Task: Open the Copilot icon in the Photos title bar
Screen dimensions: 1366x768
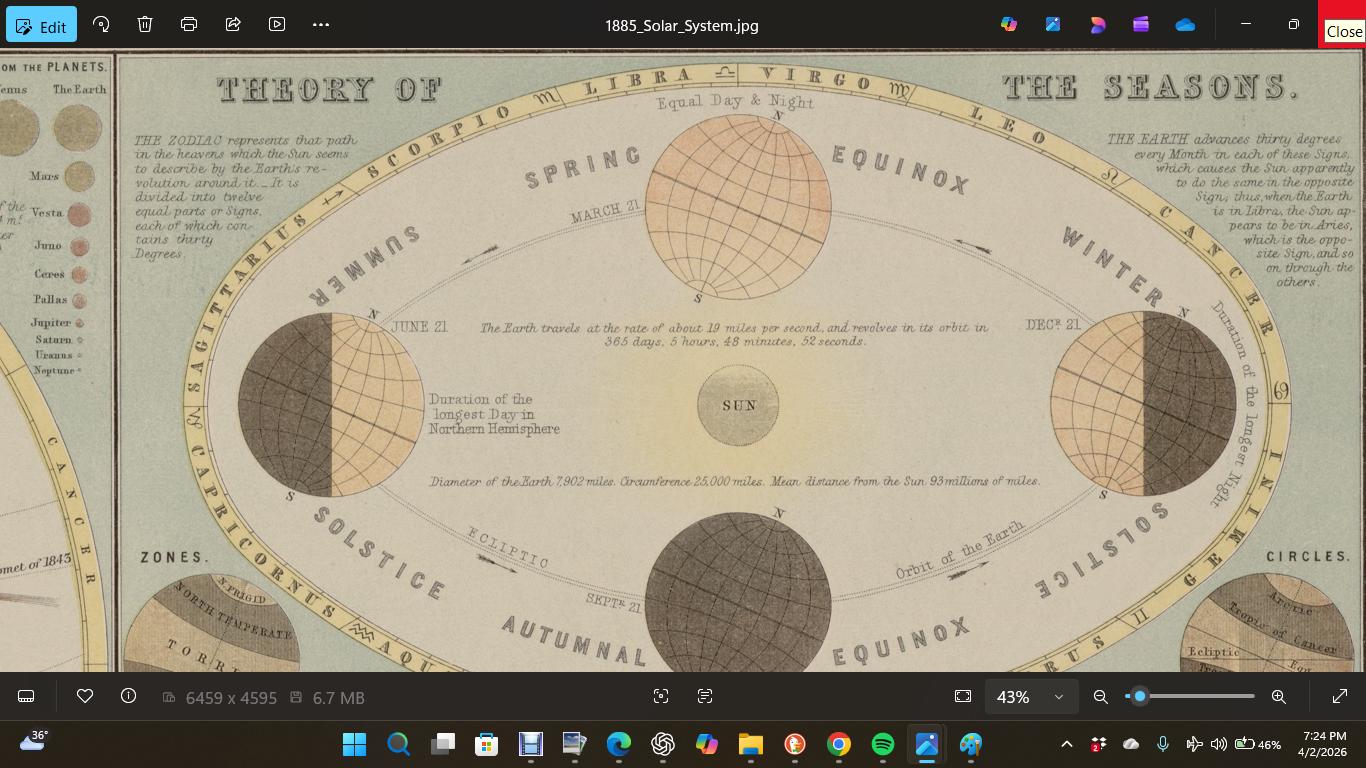Action: (x=1009, y=24)
